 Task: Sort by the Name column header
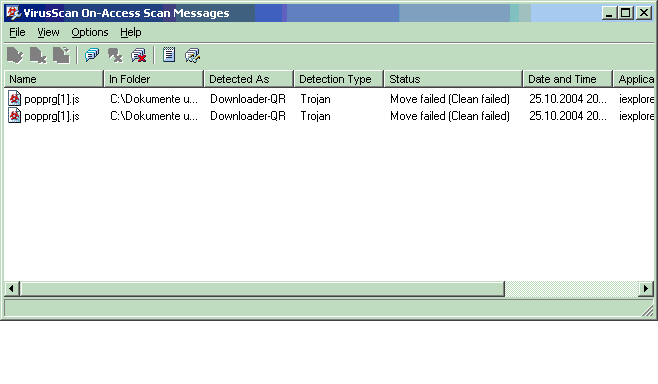click(x=54, y=79)
